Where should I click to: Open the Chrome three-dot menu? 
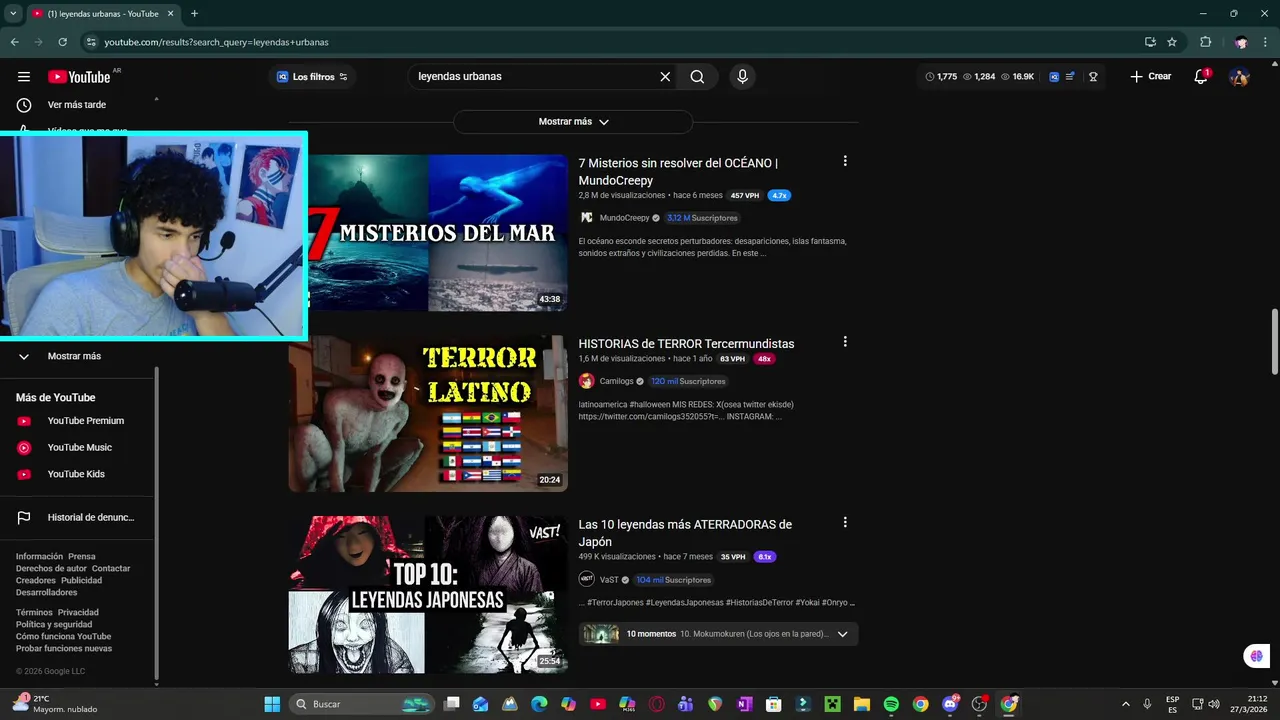tap(1266, 42)
